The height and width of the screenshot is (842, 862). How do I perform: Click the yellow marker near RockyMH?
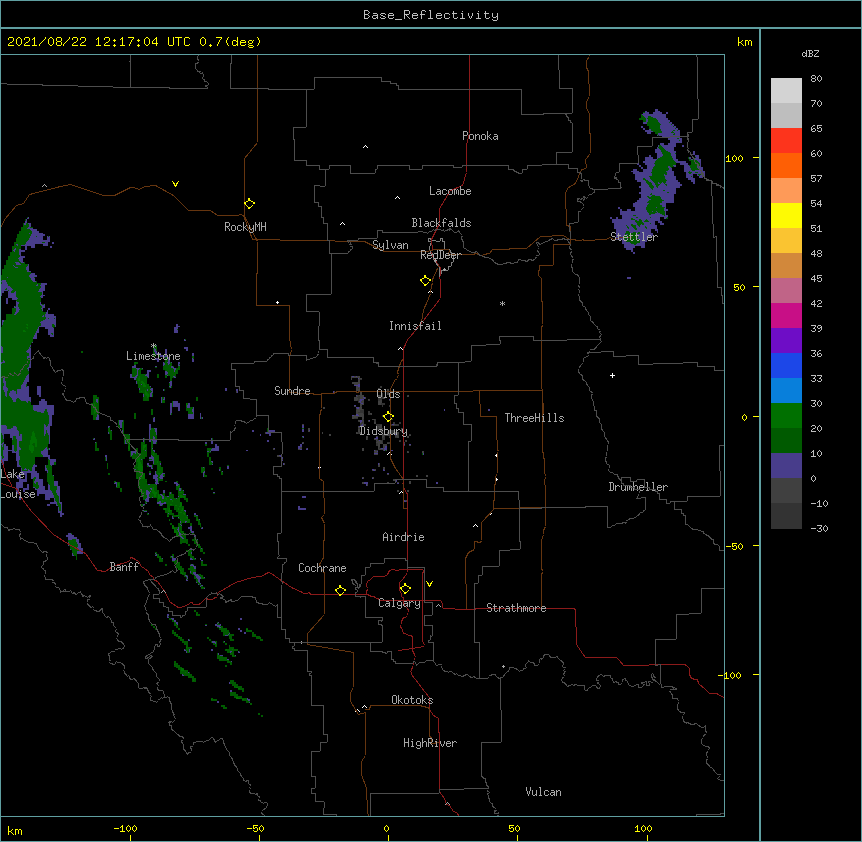249,203
